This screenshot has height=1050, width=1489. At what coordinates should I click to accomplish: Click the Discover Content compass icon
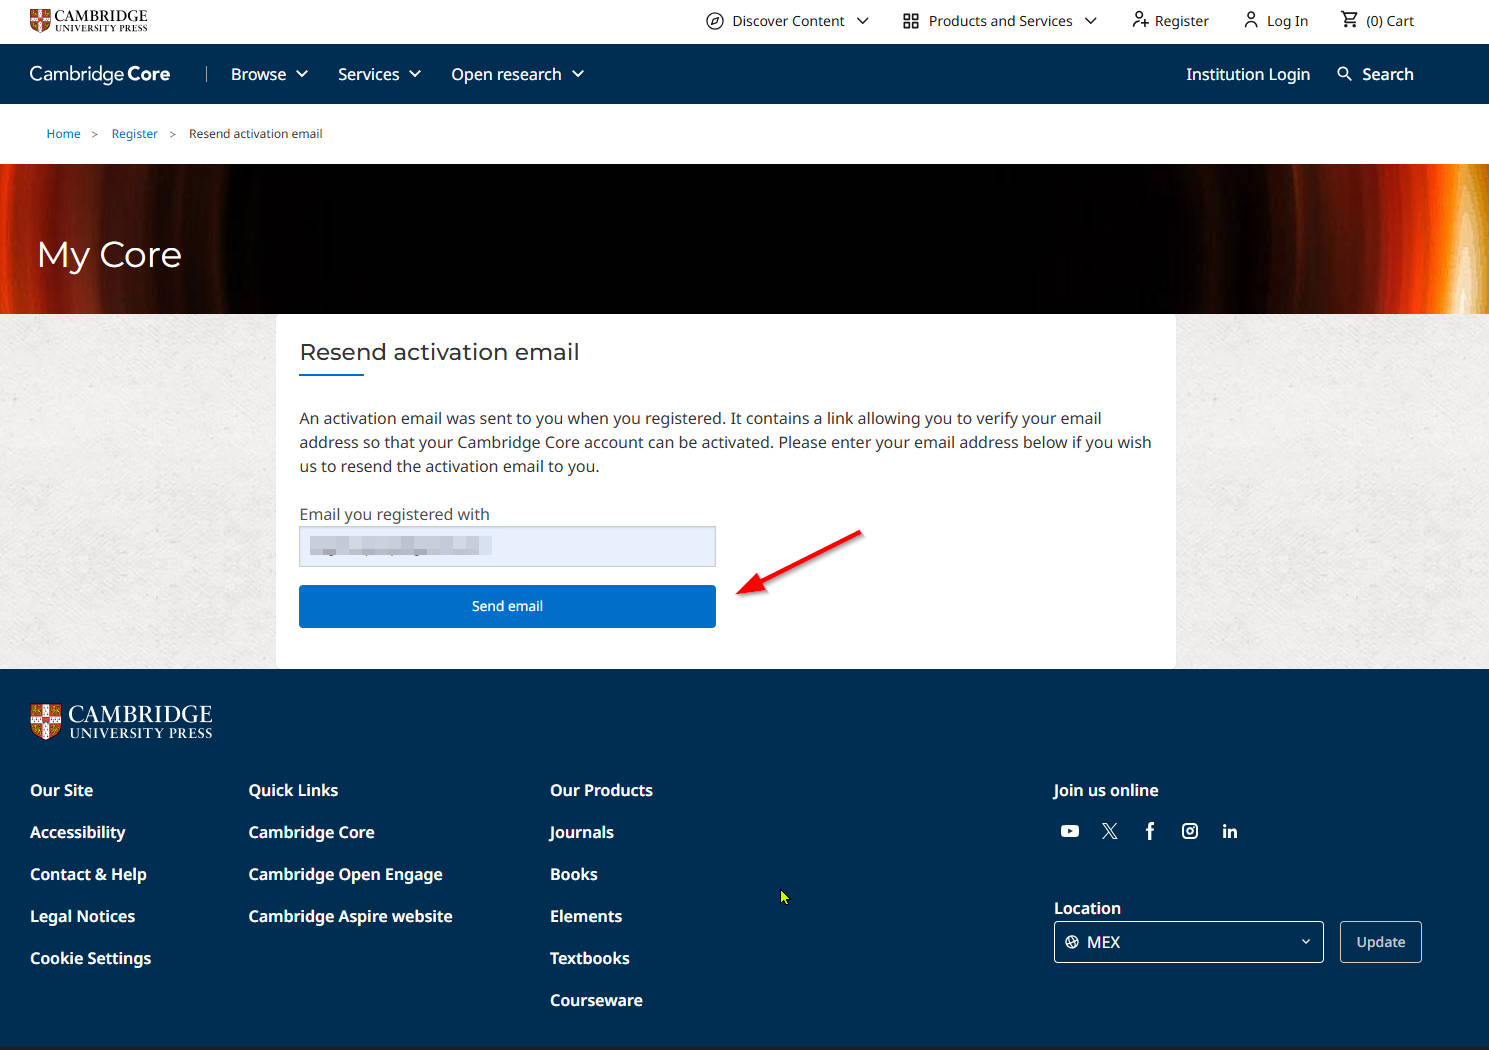[715, 21]
